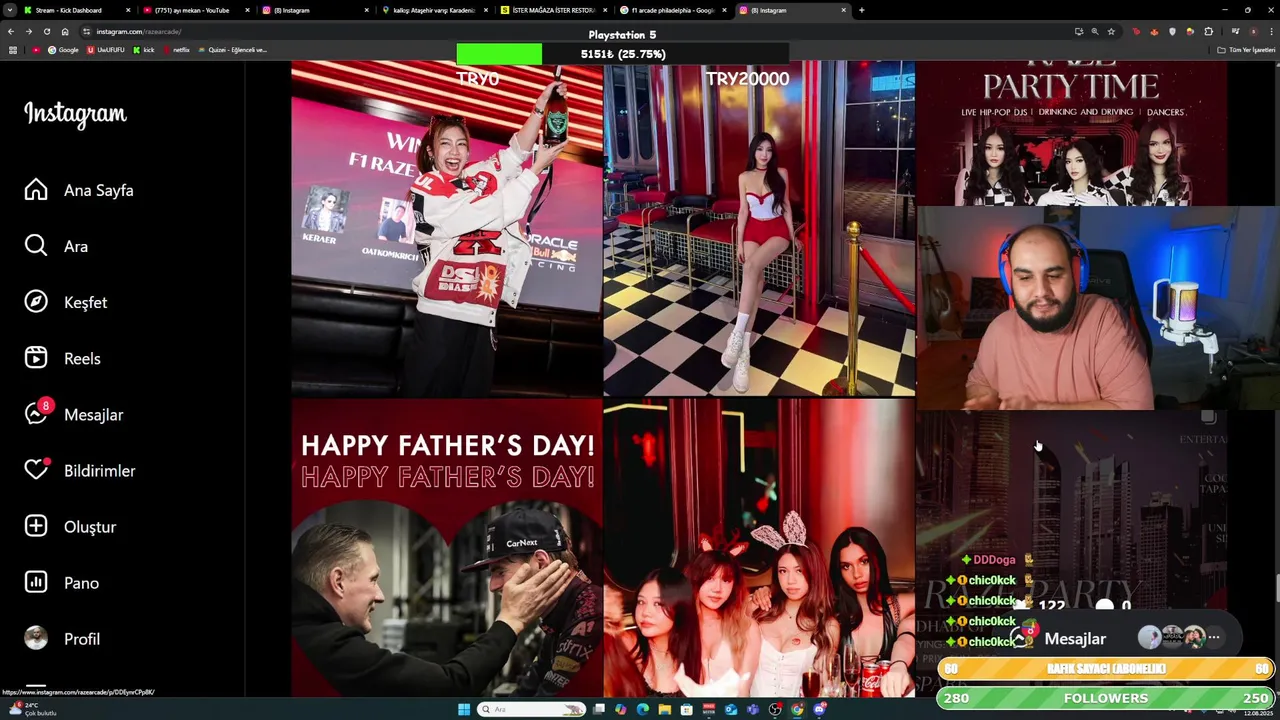The image size is (1280, 720).
Task: Open Instagram home via Ana Sayfa
Action: pyautogui.click(x=79, y=190)
